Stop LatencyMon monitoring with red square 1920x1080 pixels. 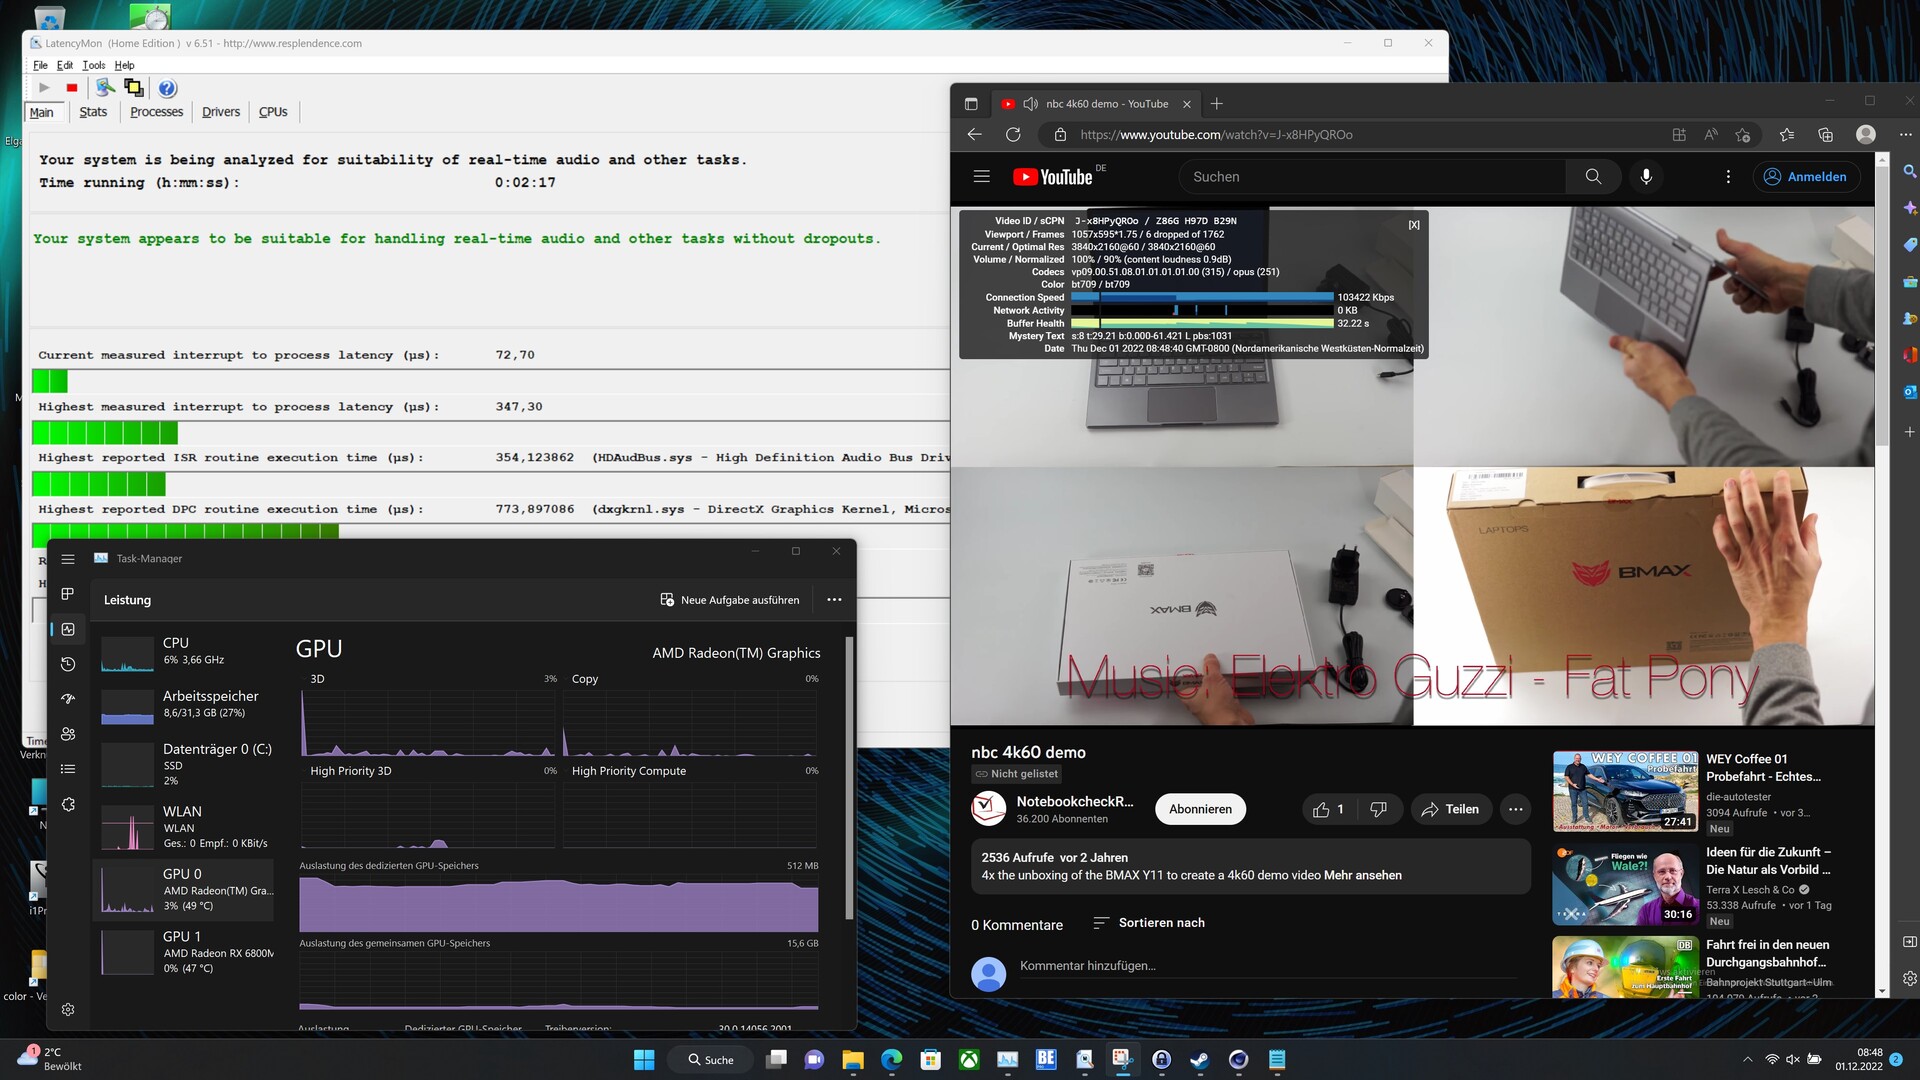[x=72, y=88]
